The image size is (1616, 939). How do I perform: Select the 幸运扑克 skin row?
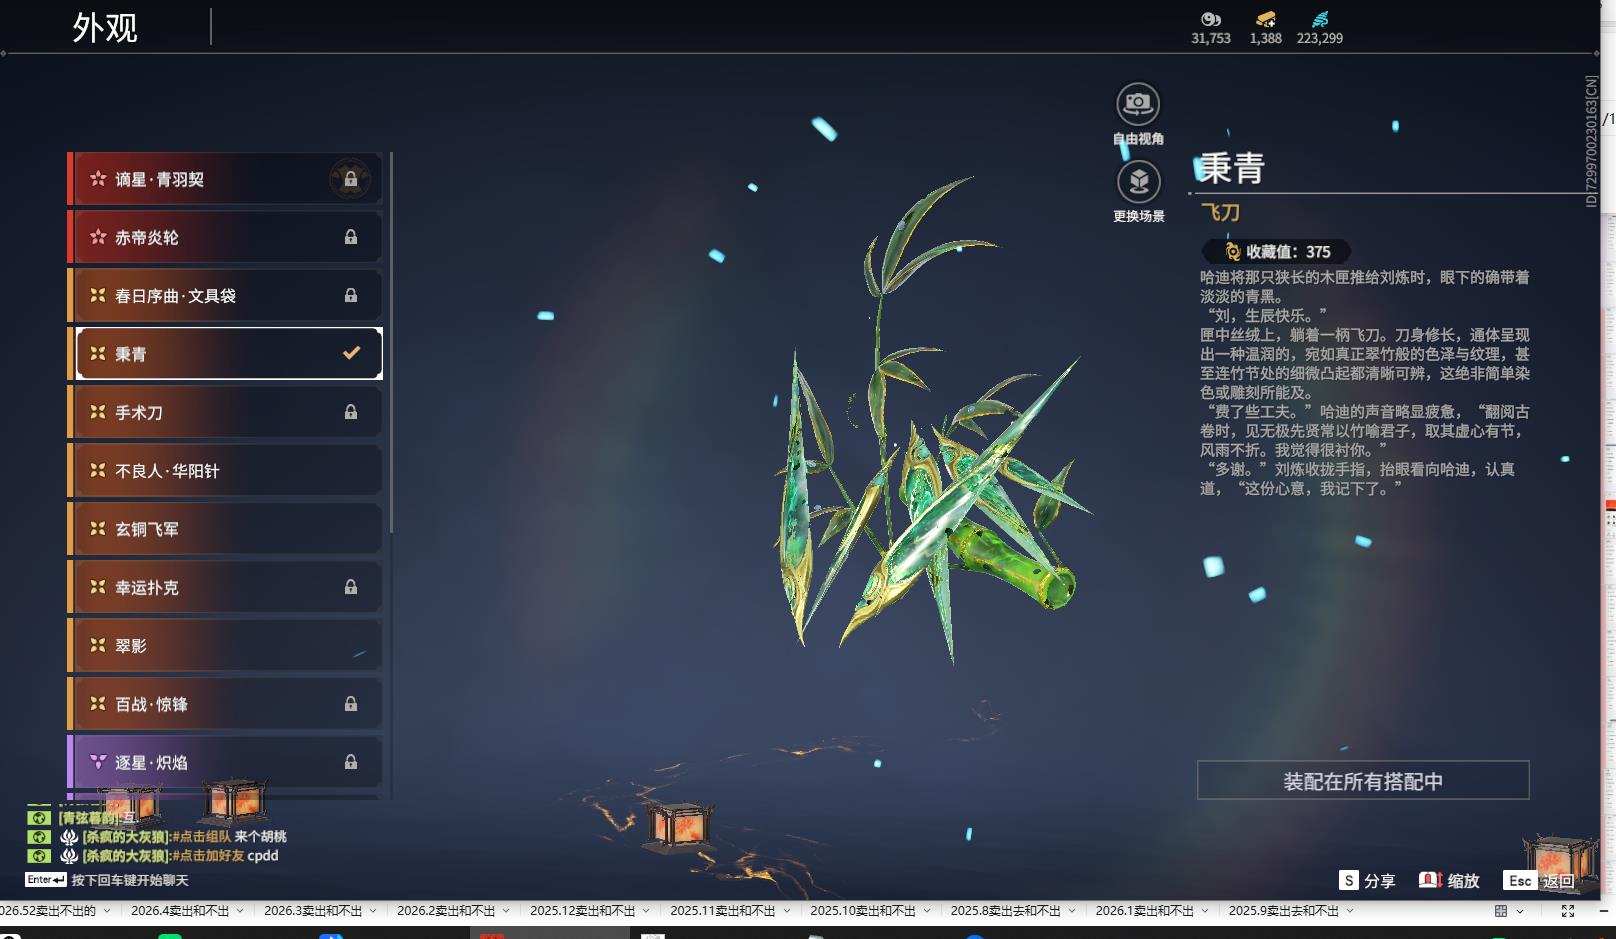[x=225, y=587]
